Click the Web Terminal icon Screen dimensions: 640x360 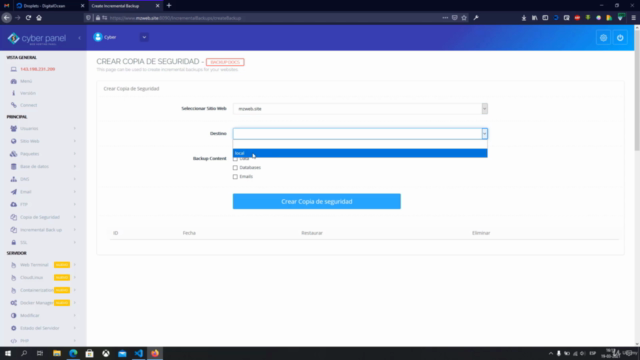click(x=13, y=265)
